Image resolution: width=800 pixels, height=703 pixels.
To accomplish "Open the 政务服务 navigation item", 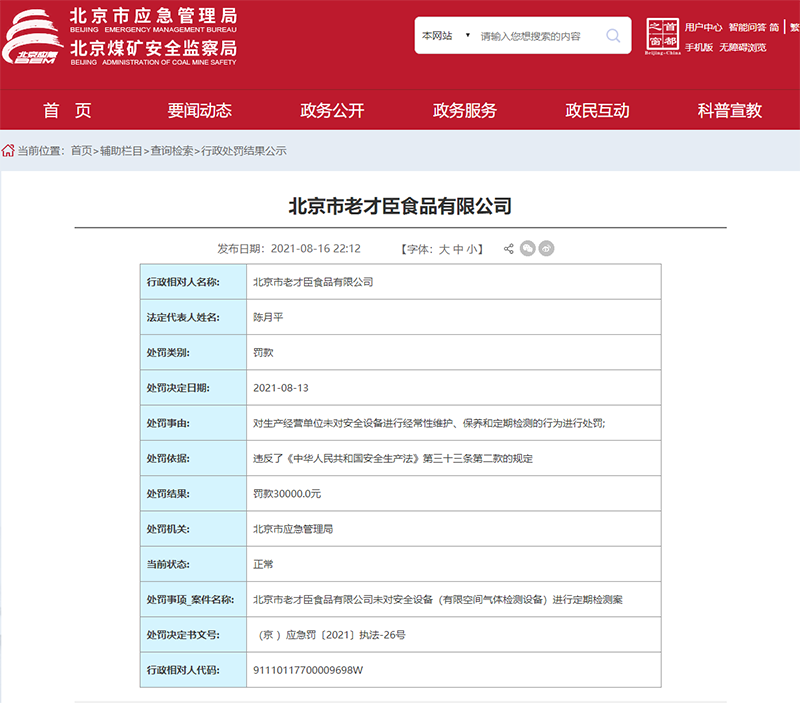I will point(465,110).
